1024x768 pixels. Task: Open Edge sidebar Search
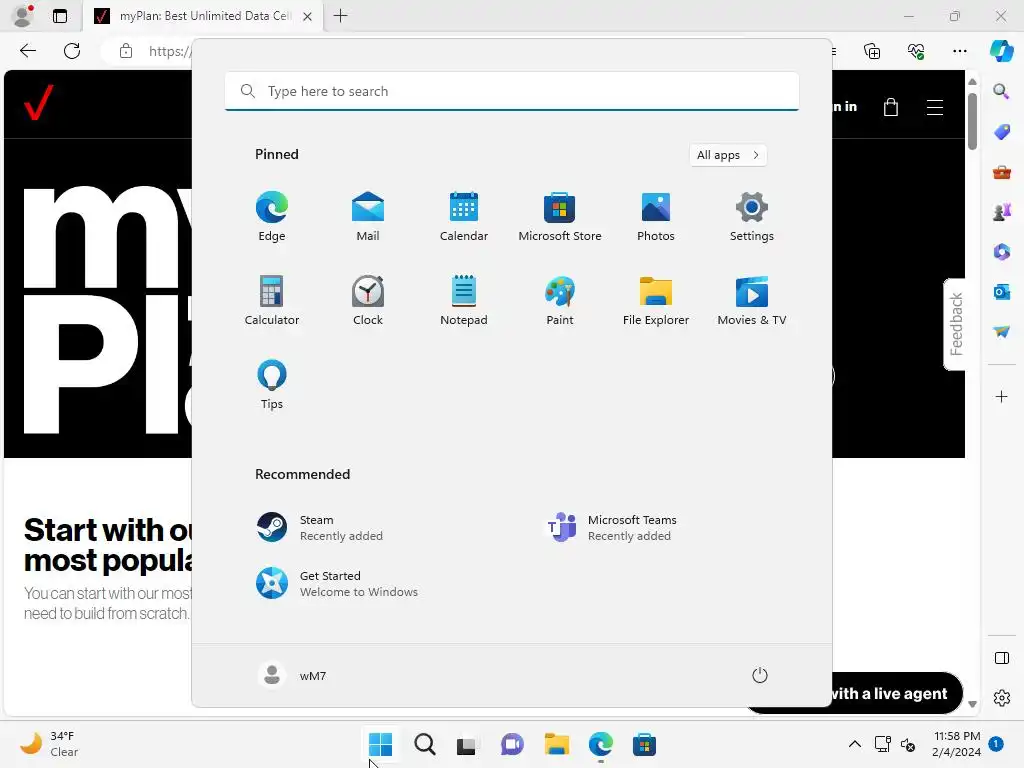[1001, 91]
